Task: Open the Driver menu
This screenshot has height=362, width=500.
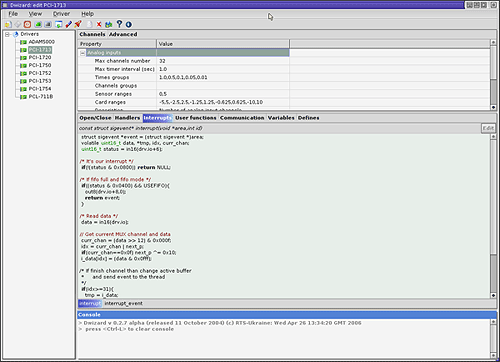Action: pyautogui.click(x=61, y=14)
